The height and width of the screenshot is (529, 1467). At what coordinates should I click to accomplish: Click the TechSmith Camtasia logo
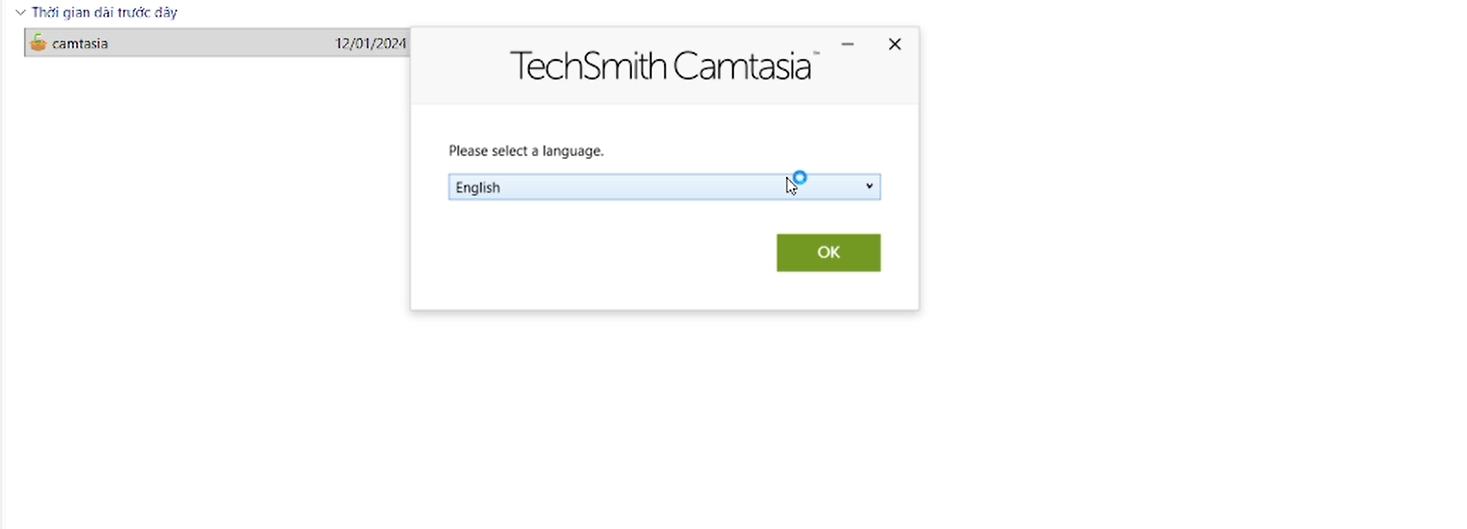coord(662,66)
